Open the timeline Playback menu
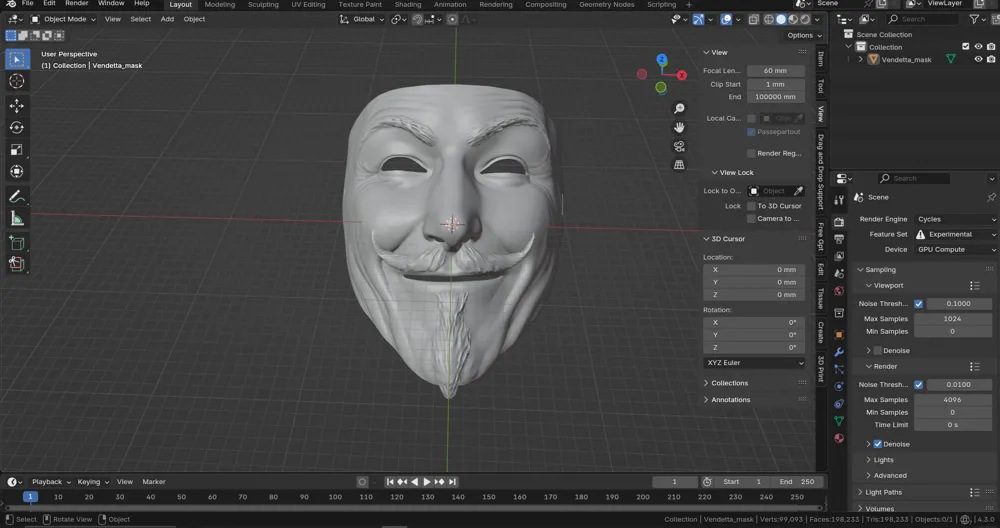 pyautogui.click(x=50, y=482)
